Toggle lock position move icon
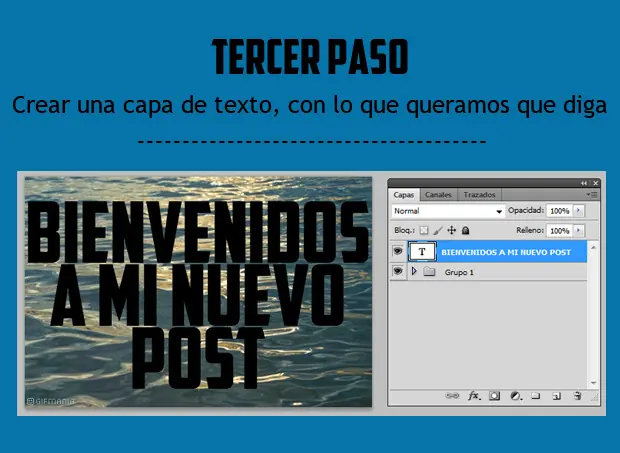Image resolution: width=620 pixels, height=453 pixels. point(452,230)
